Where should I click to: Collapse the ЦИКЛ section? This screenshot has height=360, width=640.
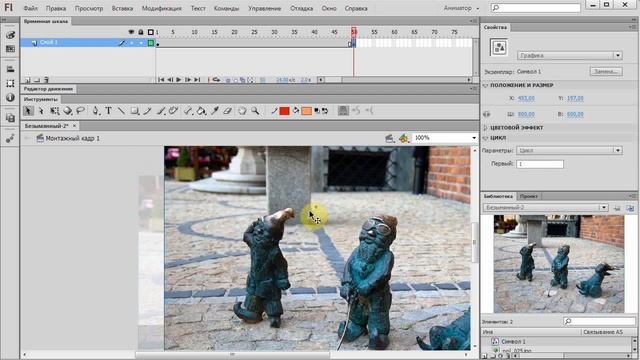click(486, 138)
